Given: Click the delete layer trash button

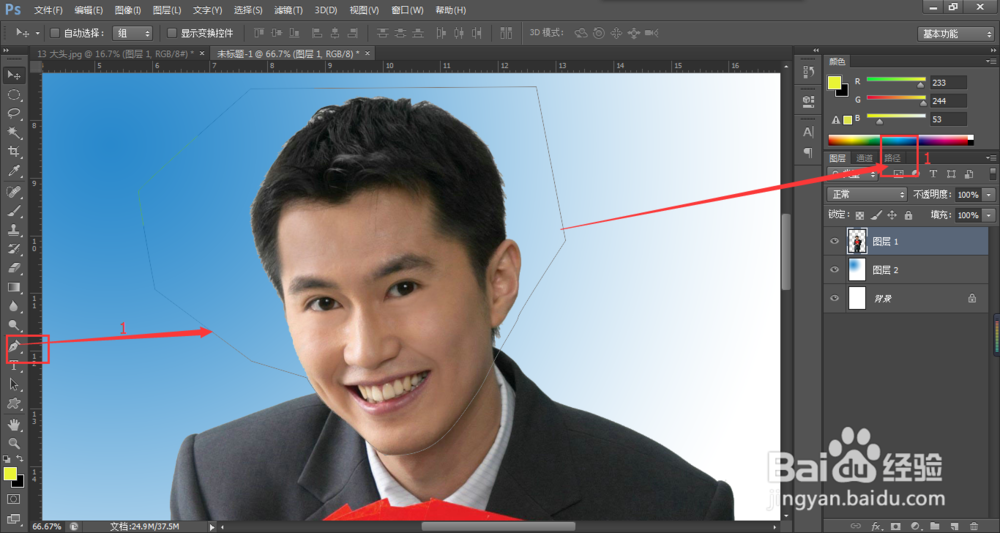Looking at the screenshot, I should pos(973,526).
